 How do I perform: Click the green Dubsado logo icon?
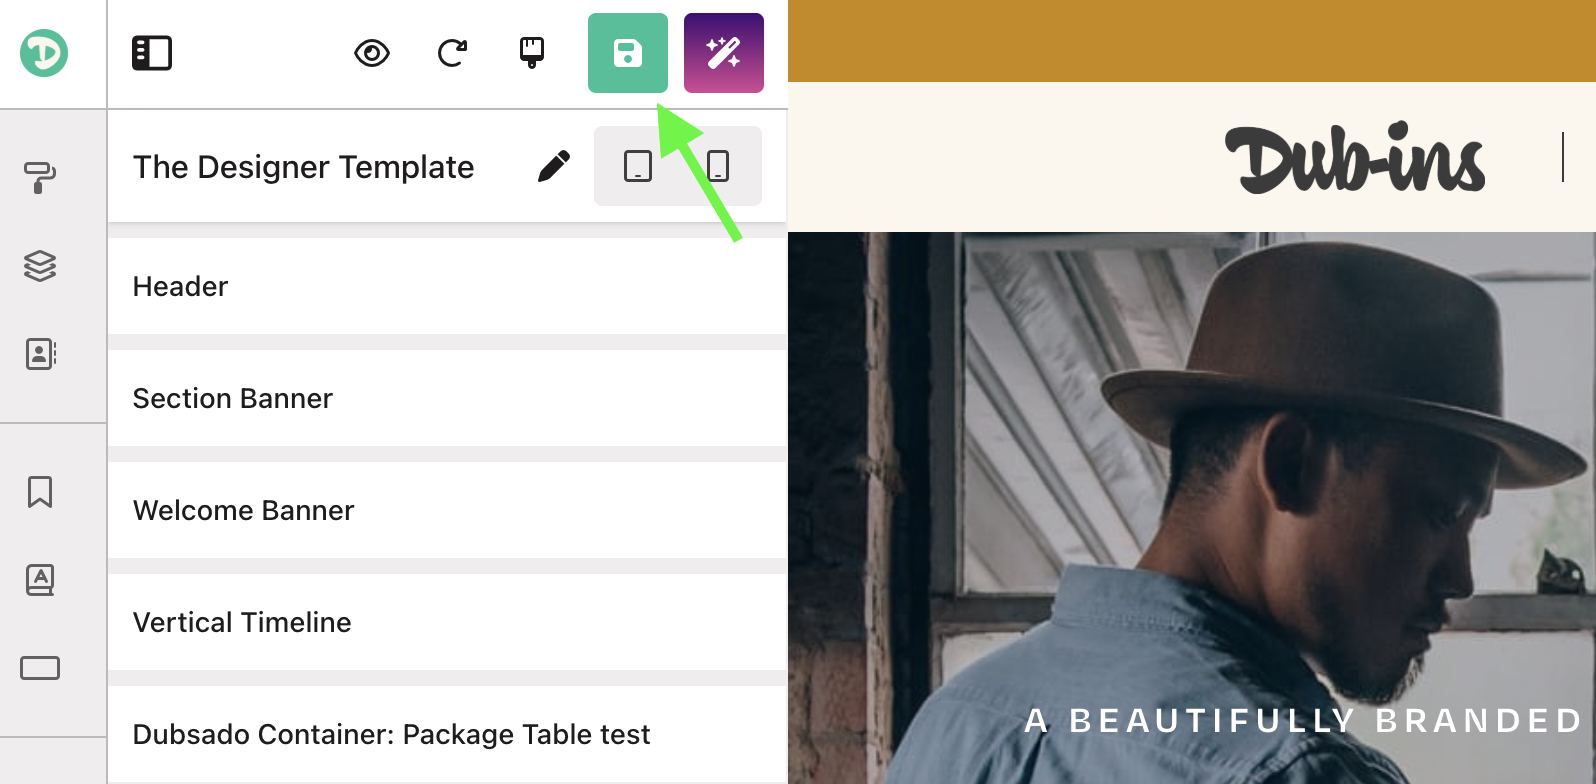pyautogui.click(x=44, y=53)
